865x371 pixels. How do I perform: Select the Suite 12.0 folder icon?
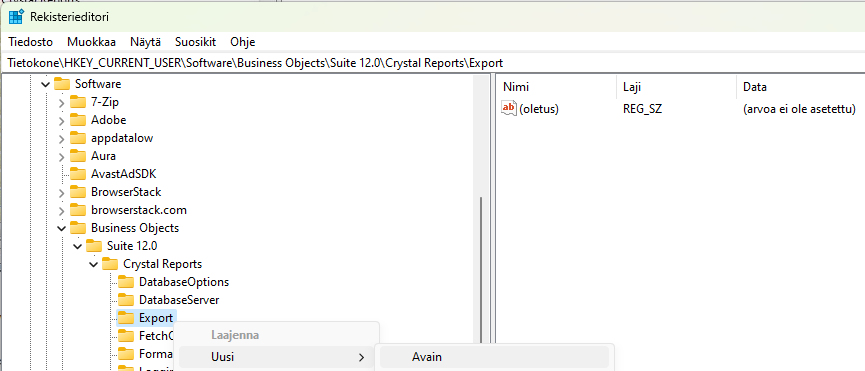[94, 246]
